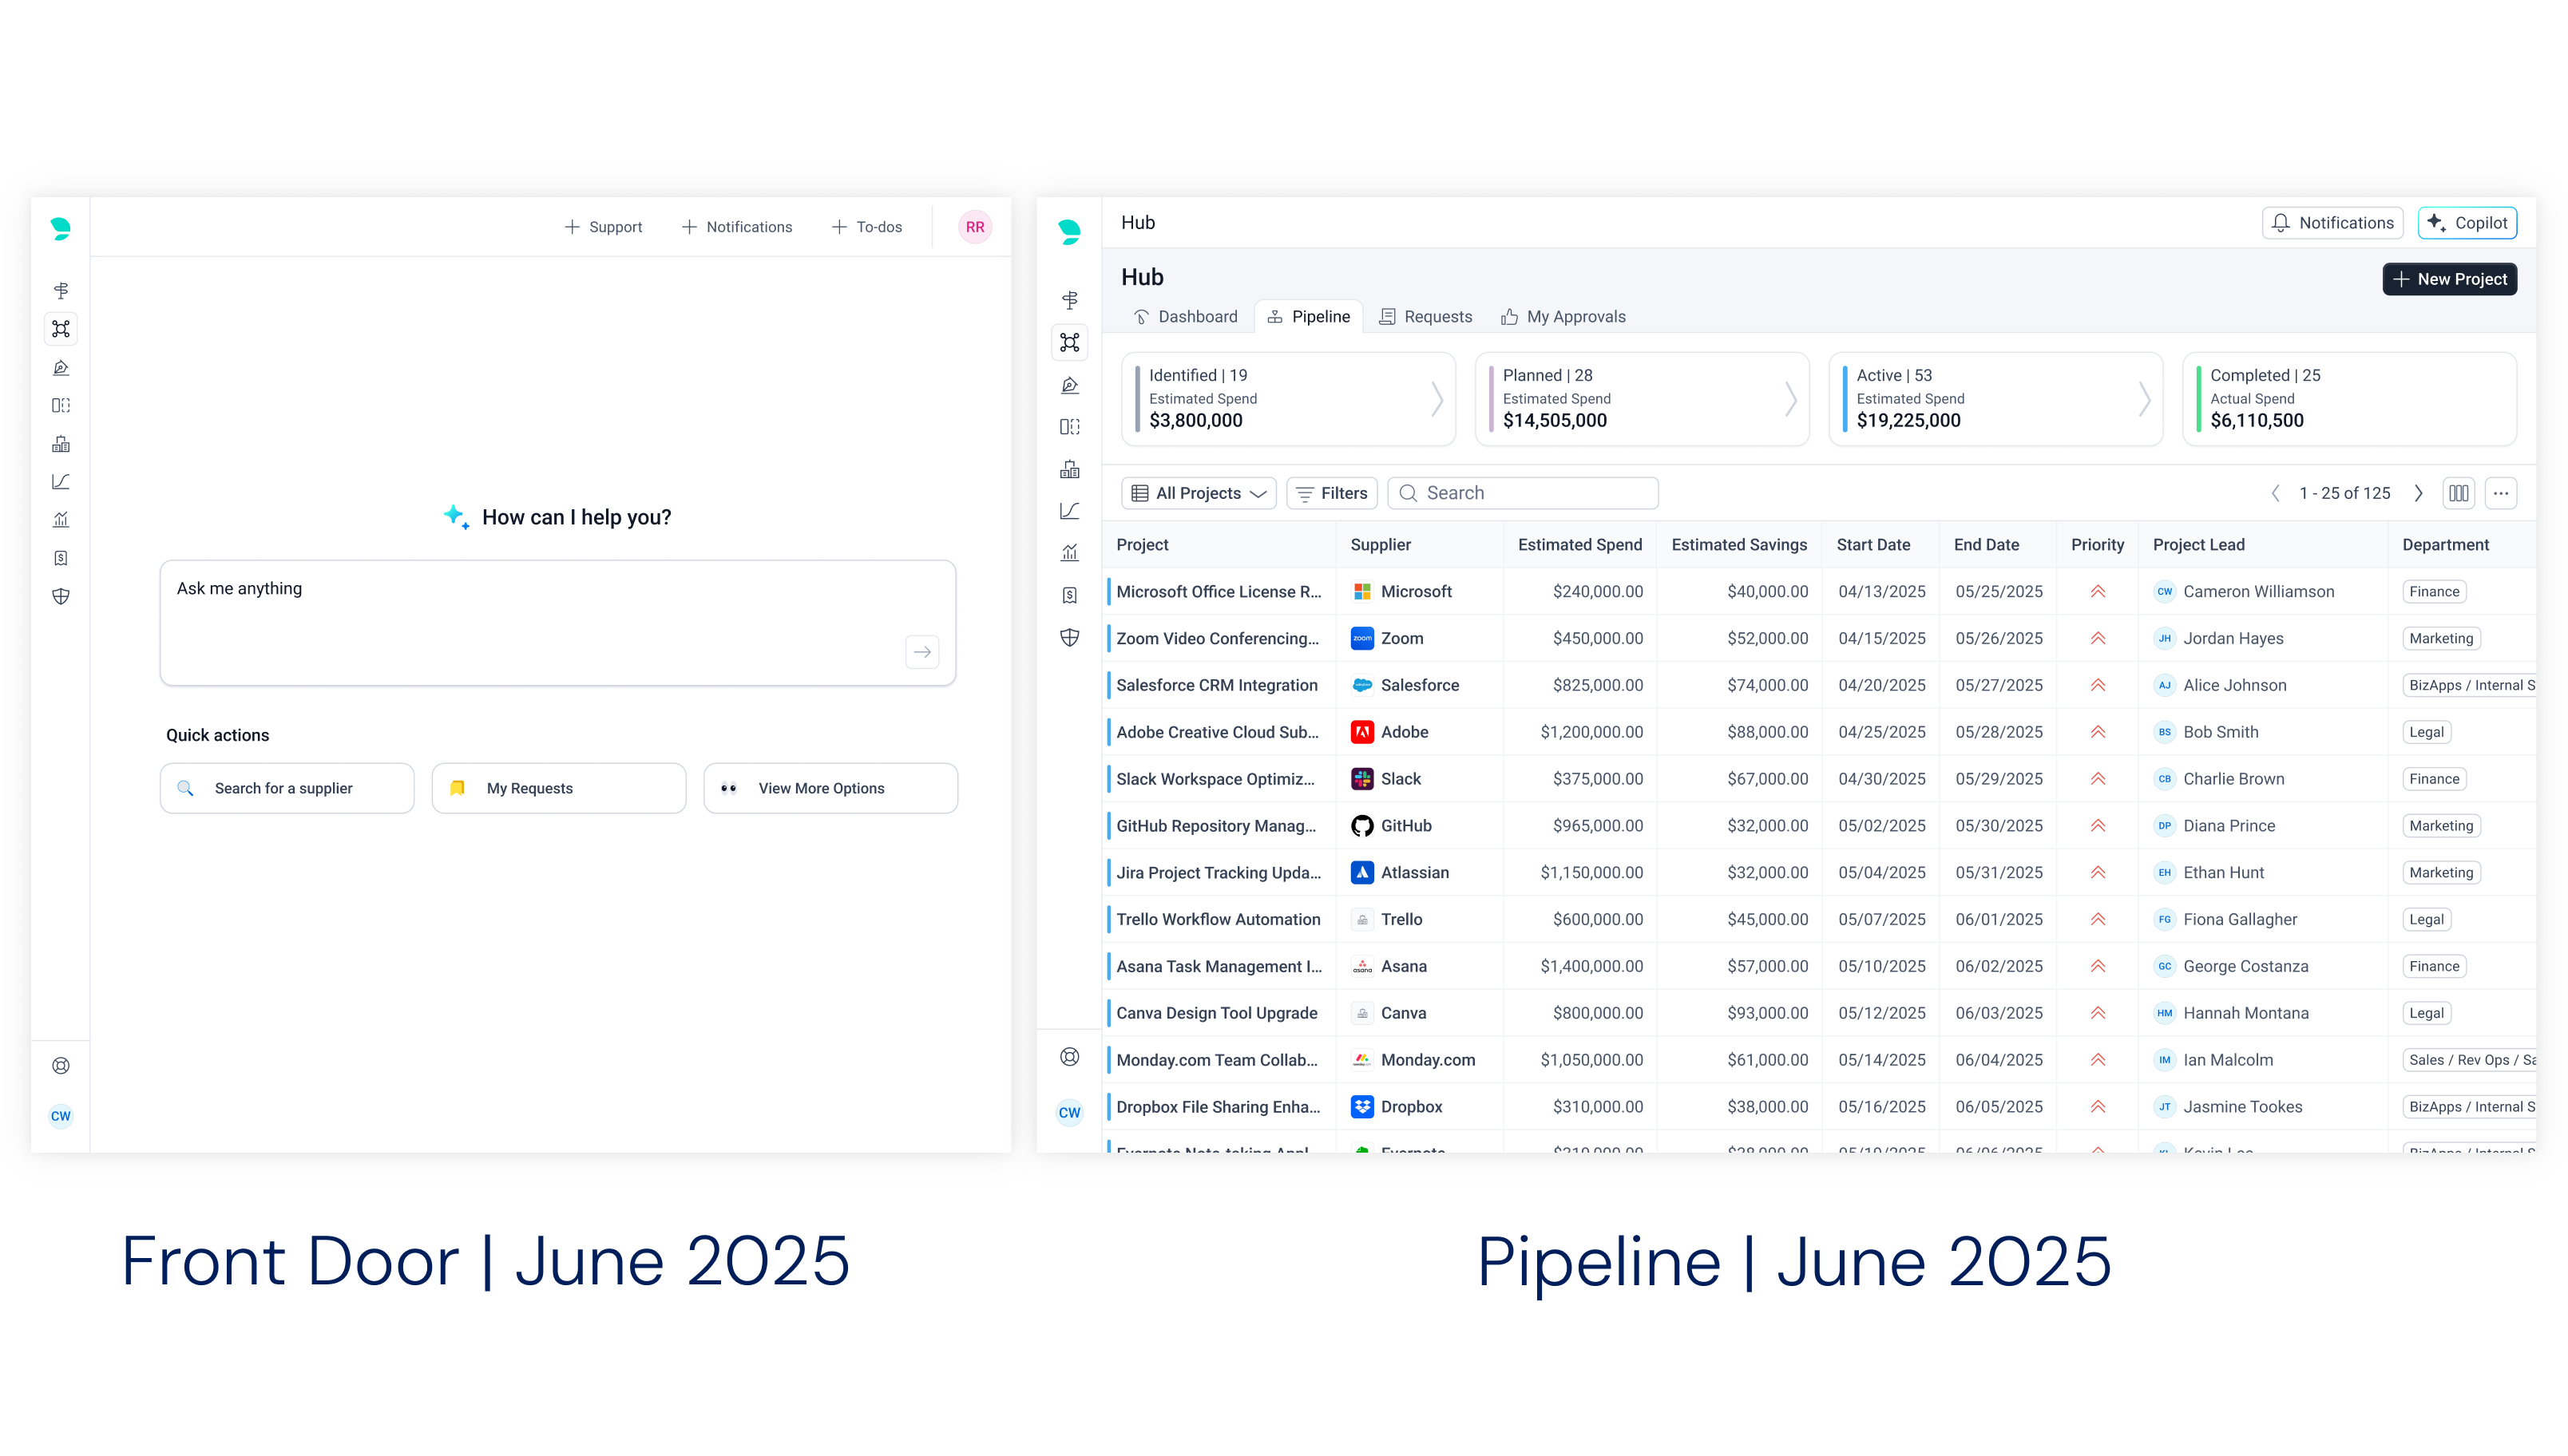Switch to the Requests tab
The width and height of the screenshot is (2568, 1456).
1425,317
